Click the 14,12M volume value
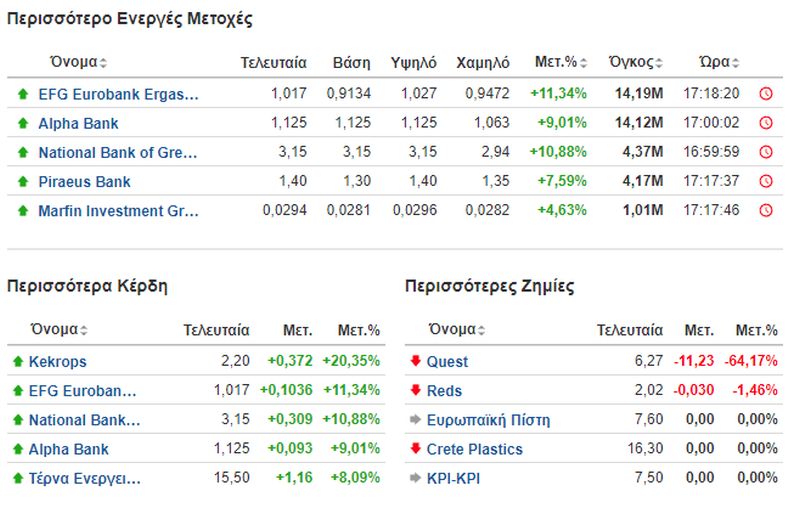The height and width of the screenshot is (514, 800). coord(639,123)
